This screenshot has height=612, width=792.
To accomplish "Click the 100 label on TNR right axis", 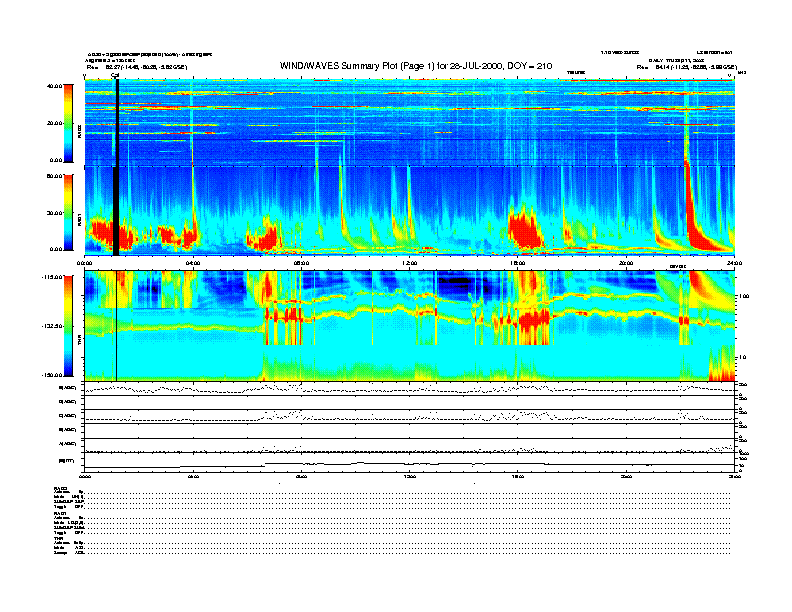I will [744, 296].
